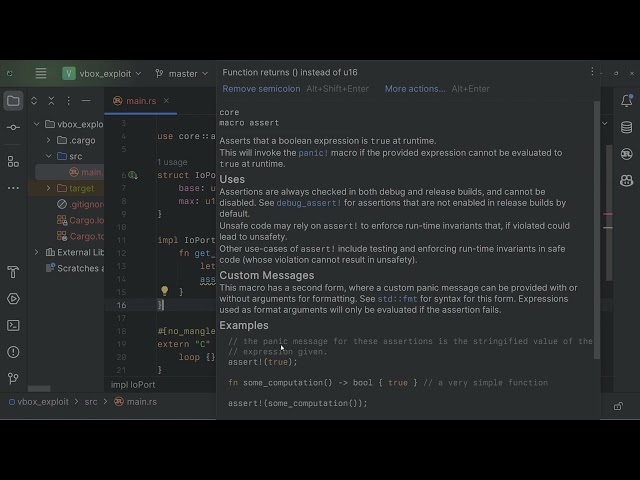
Task: Click the documentation popup scrollbar
Action: click(597, 230)
